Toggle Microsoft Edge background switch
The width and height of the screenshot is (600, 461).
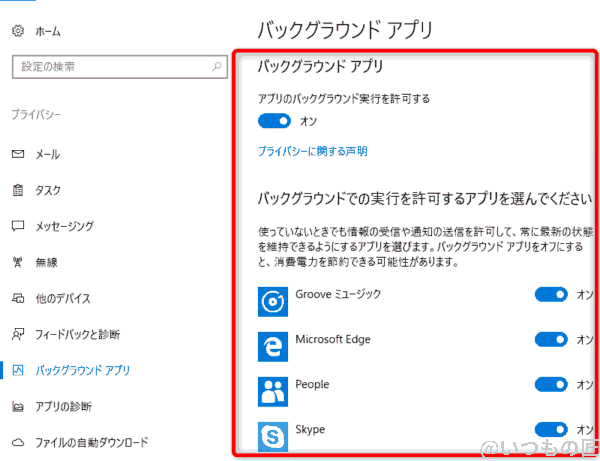551,339
